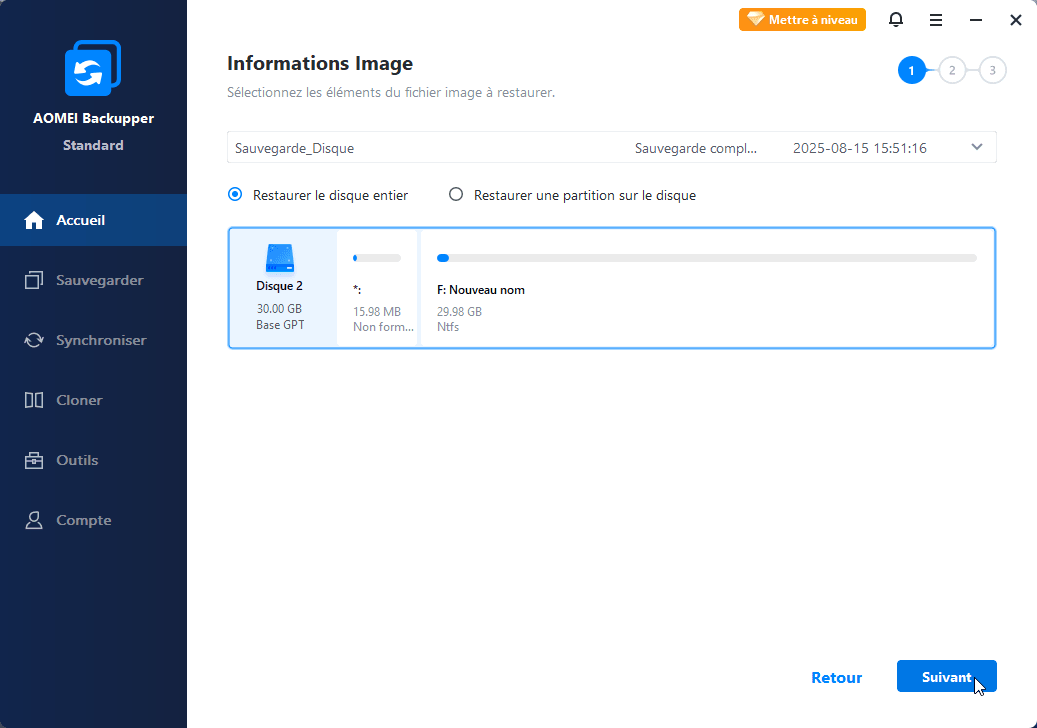Click the Suivant button
This screenshot has width=1037, height=728.
pyautogui.click(x=946, y=676)
